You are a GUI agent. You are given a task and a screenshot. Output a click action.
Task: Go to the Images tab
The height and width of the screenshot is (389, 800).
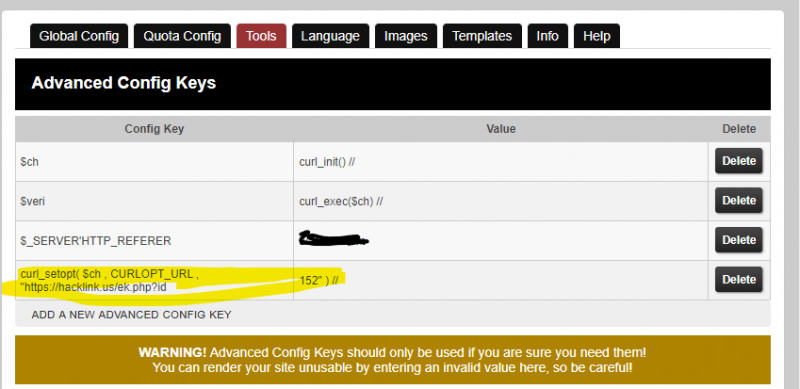(406, 36)
